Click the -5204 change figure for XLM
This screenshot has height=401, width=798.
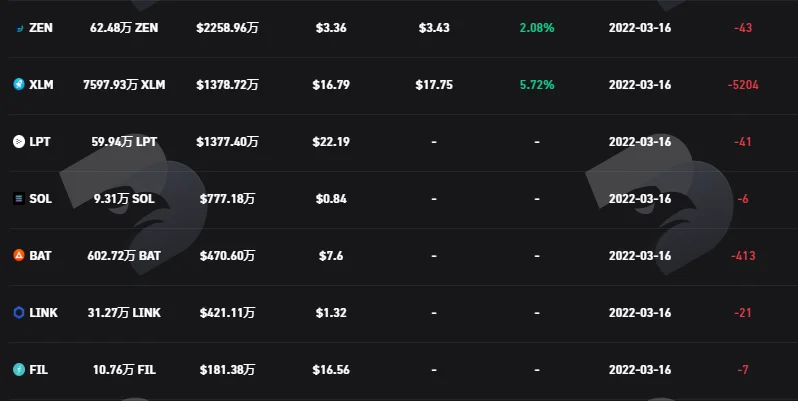[x=743, y=84]
